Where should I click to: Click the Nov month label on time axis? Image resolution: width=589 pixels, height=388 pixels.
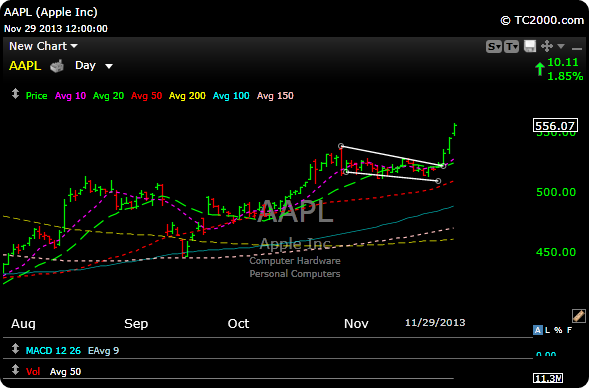[356, 324]
